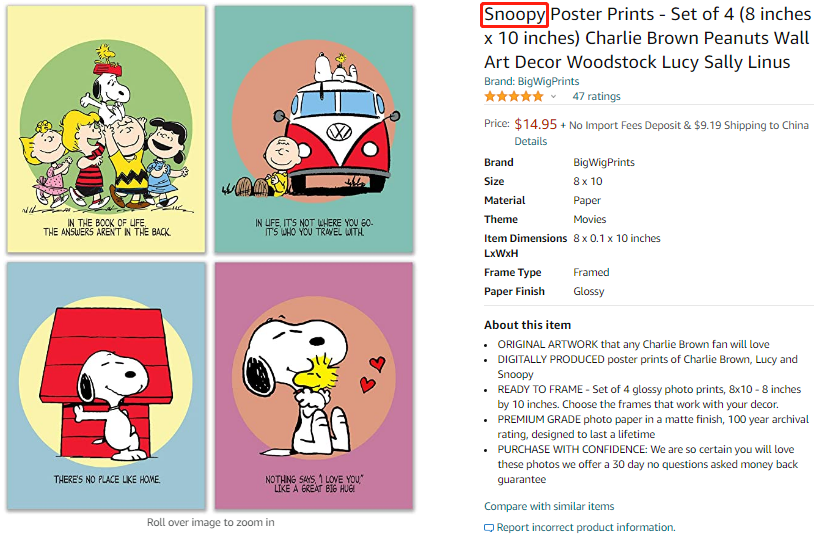The width and height of the screenshot is (820, 539).
Task: Click the five-star rating icons
Action: click(514, 97)
